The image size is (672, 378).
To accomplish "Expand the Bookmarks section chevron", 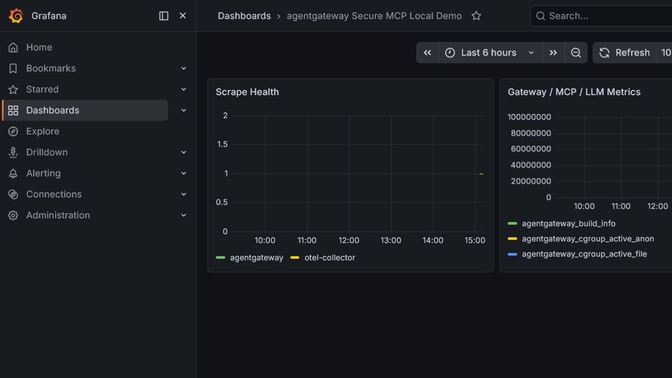I will [183, 68].
